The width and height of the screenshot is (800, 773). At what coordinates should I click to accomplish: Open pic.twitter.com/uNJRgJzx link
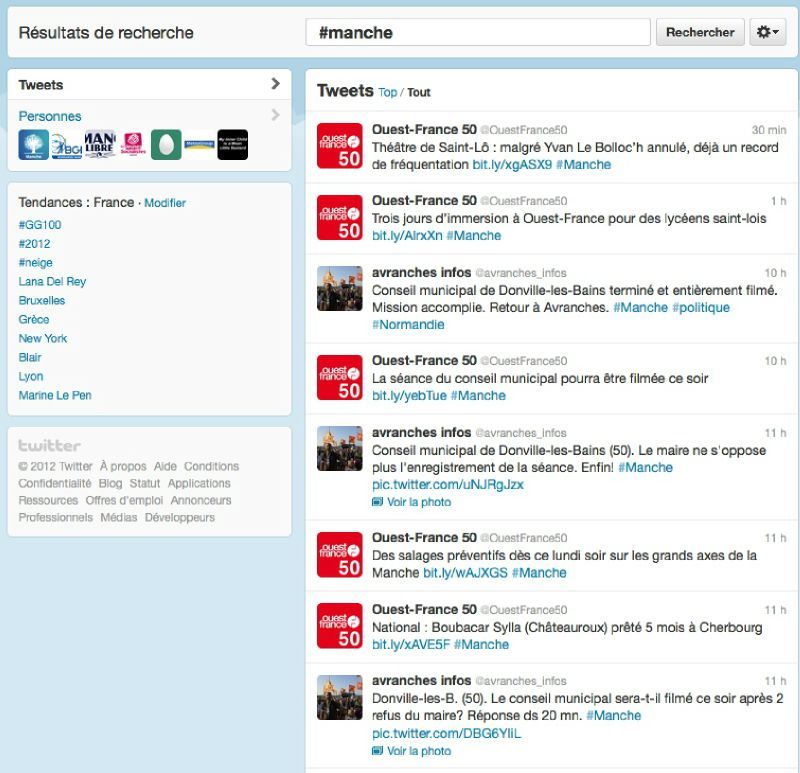click(x=447, y=484)
